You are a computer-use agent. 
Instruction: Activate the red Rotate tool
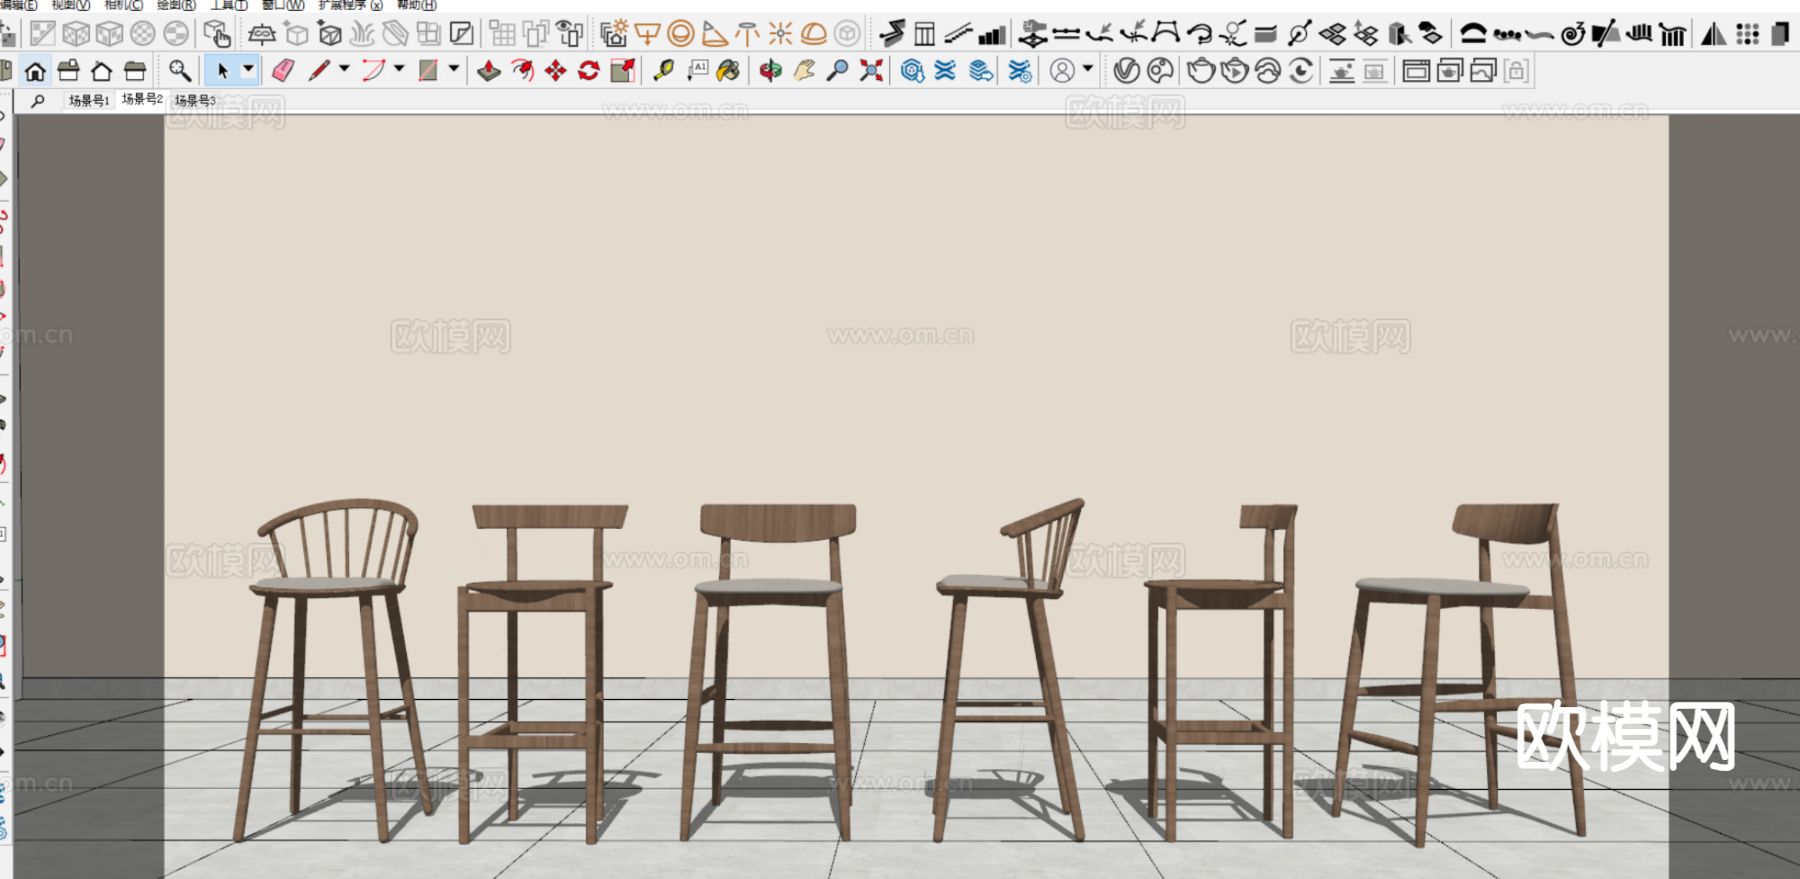pos(589,71)
